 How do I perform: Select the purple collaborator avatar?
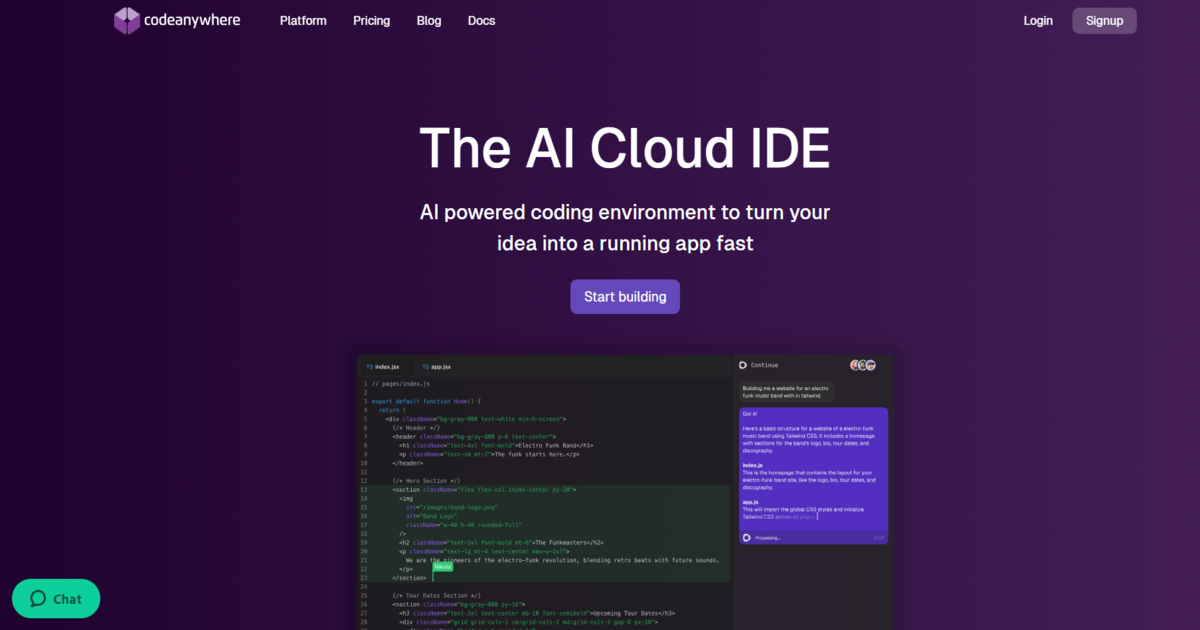870,364
